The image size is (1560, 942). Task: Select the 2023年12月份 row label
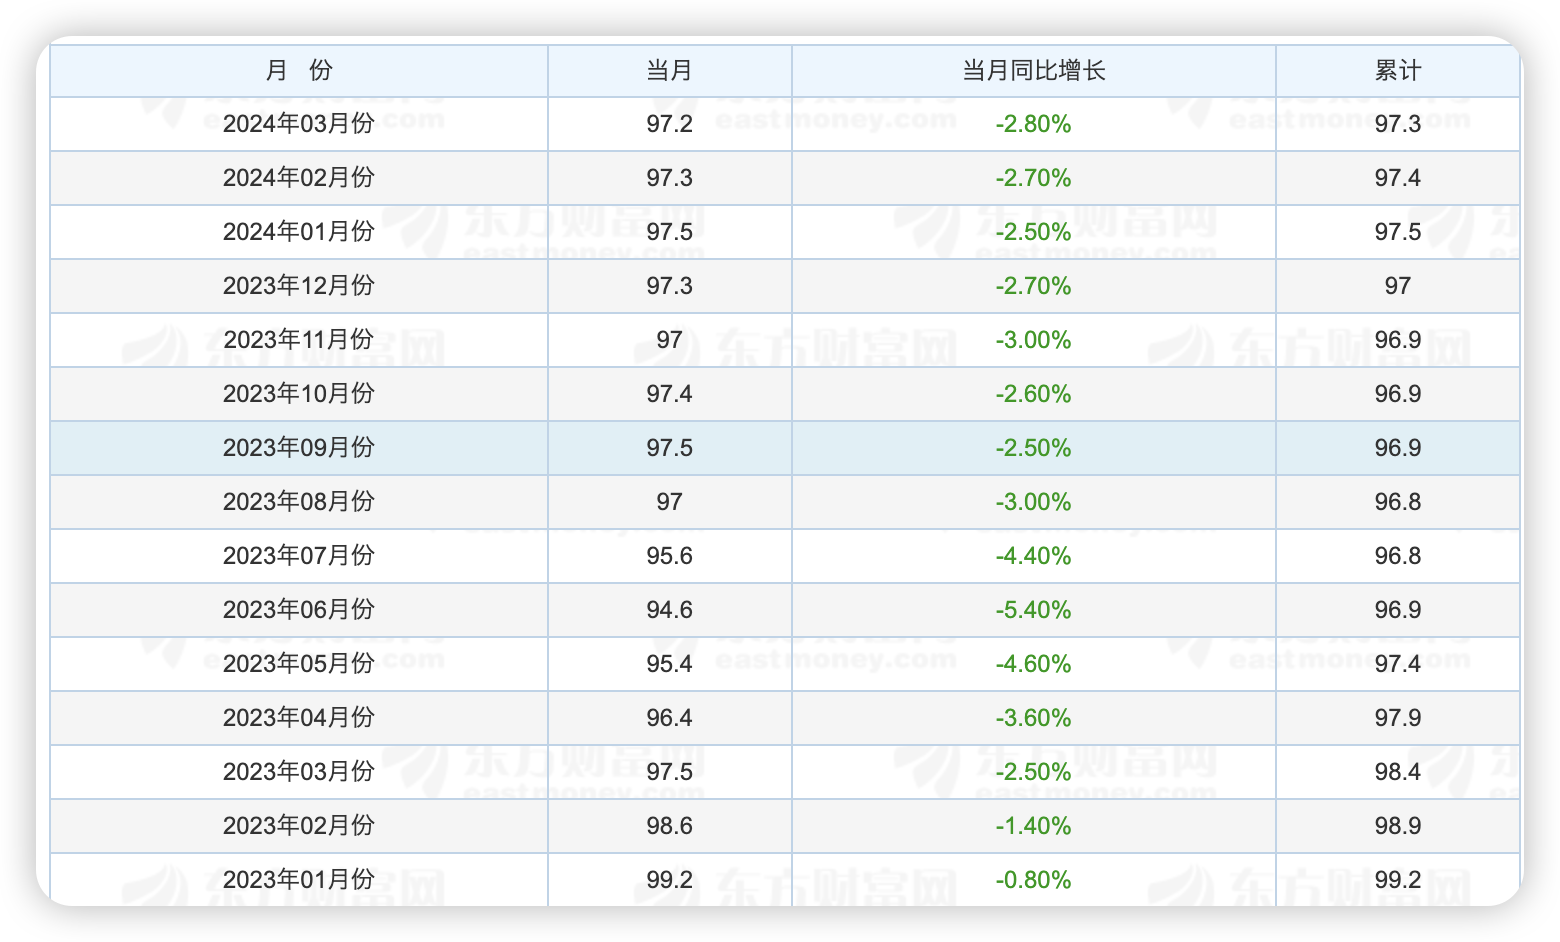298,286
